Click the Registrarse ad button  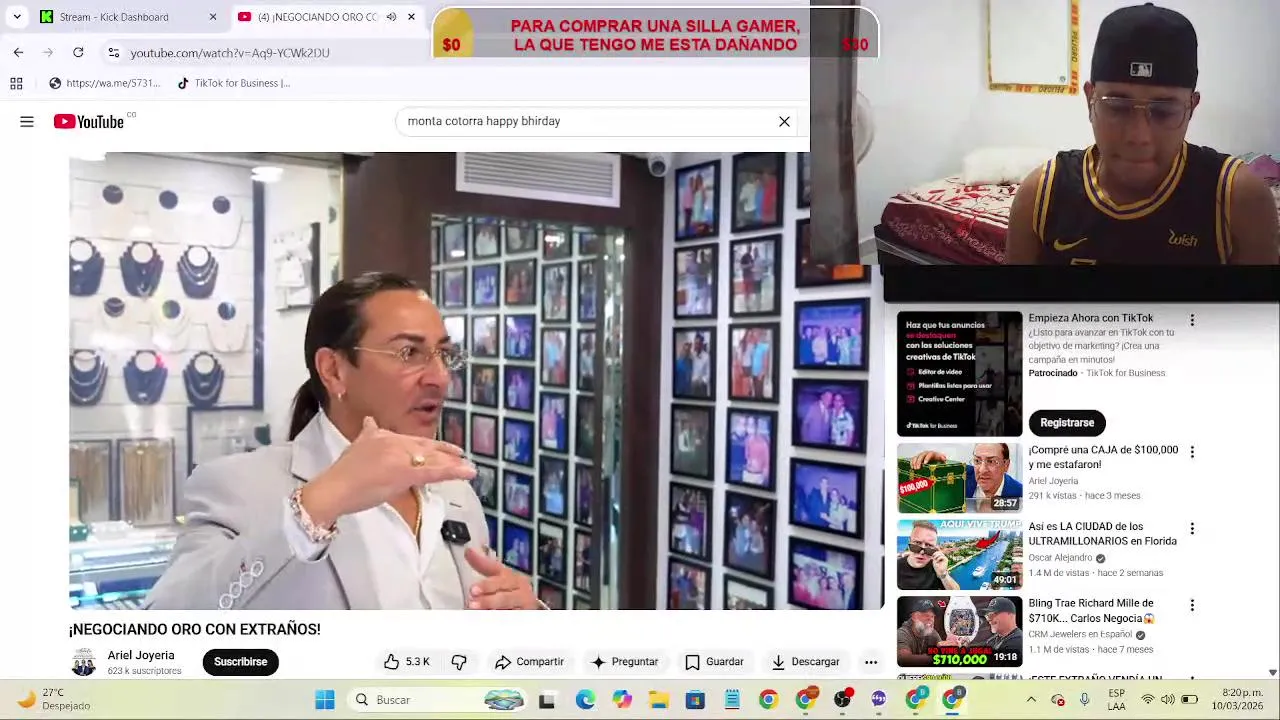(1067, 423)
